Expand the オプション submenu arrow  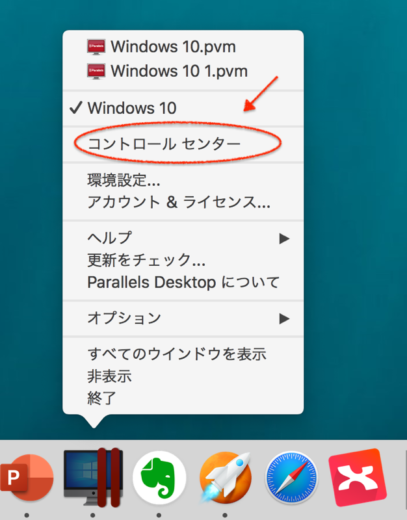tap(284, 318)
